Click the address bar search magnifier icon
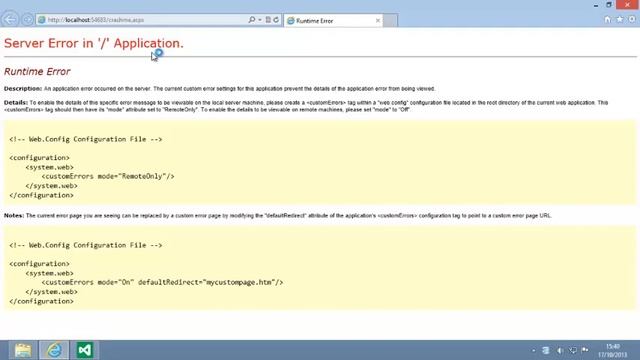Screen dimensions: 640x360 click(251, 20)
